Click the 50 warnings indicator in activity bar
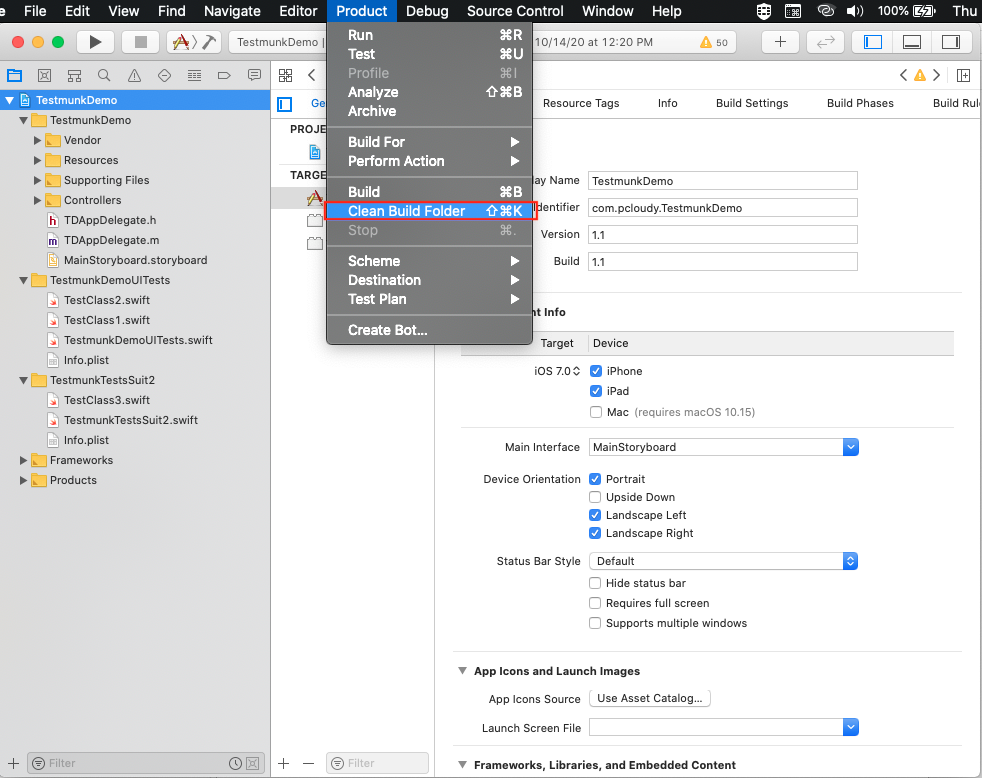Image resolution: width=982 pixels, height=778 pixels. [x=713, y=42]
